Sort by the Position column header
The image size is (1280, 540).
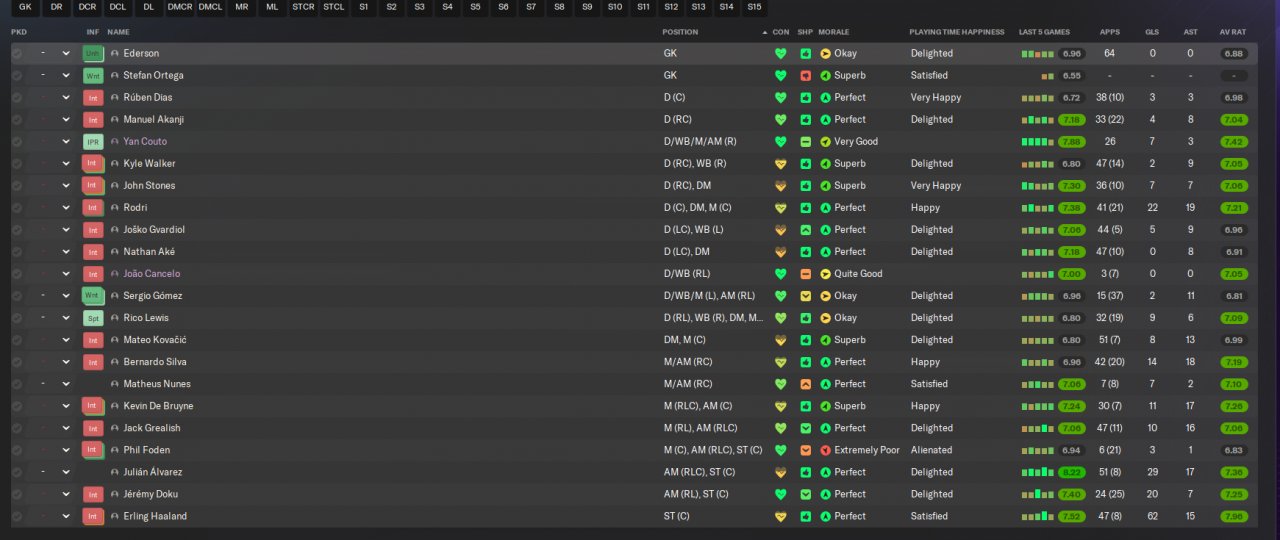[680, 32]
